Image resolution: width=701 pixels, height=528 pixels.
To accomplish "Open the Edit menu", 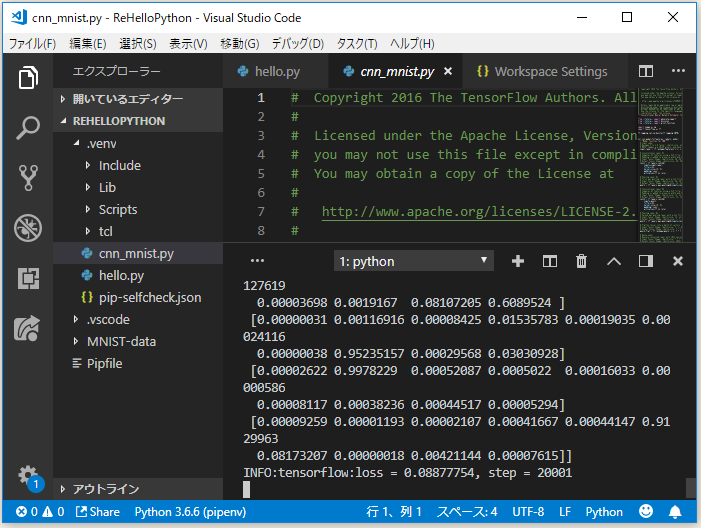I will pos(88,44).
